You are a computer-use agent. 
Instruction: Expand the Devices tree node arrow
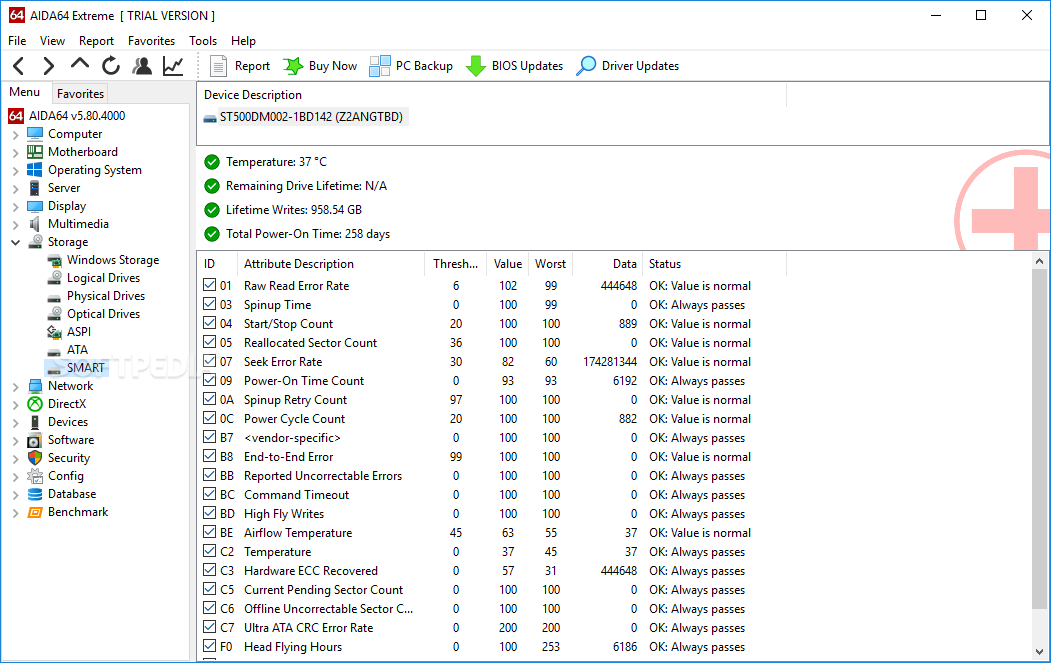(15, 422)
